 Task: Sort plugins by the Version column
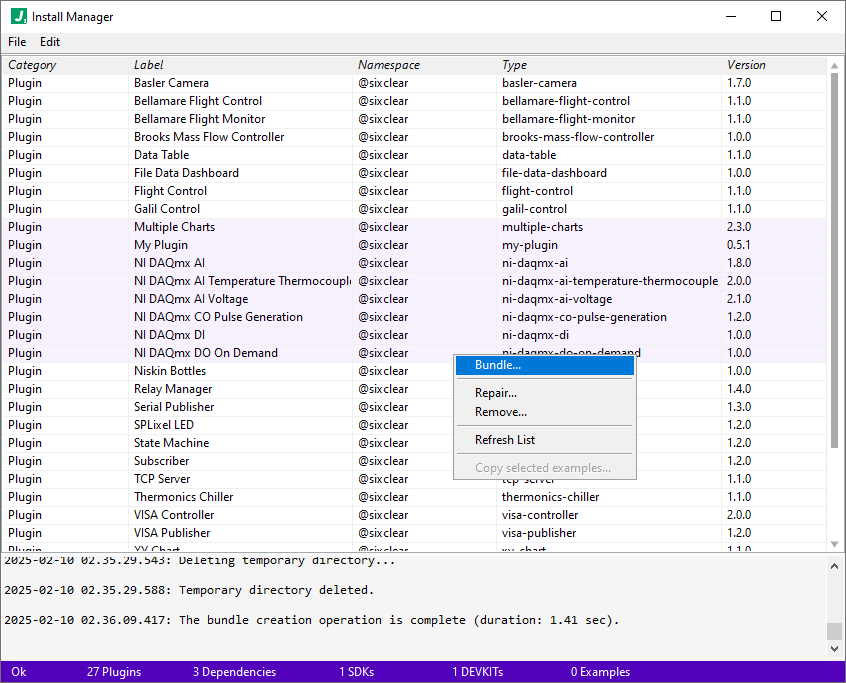pyautogui.click(x=745, y=64)
